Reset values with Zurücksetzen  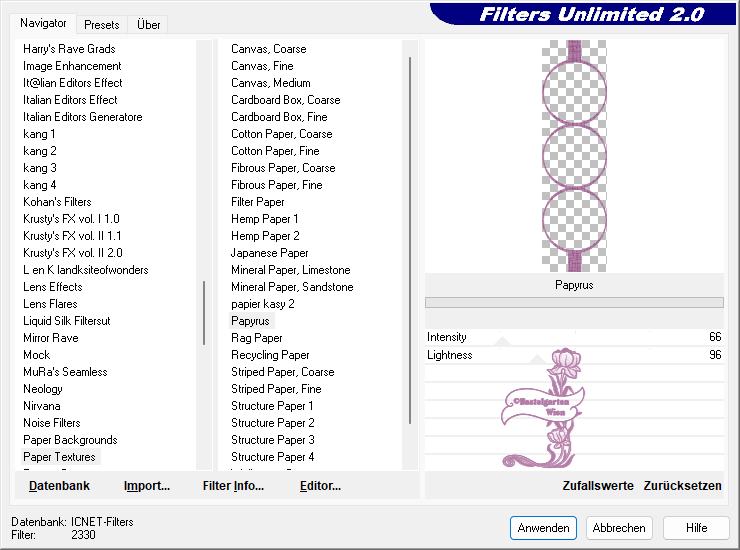(682, 486)
